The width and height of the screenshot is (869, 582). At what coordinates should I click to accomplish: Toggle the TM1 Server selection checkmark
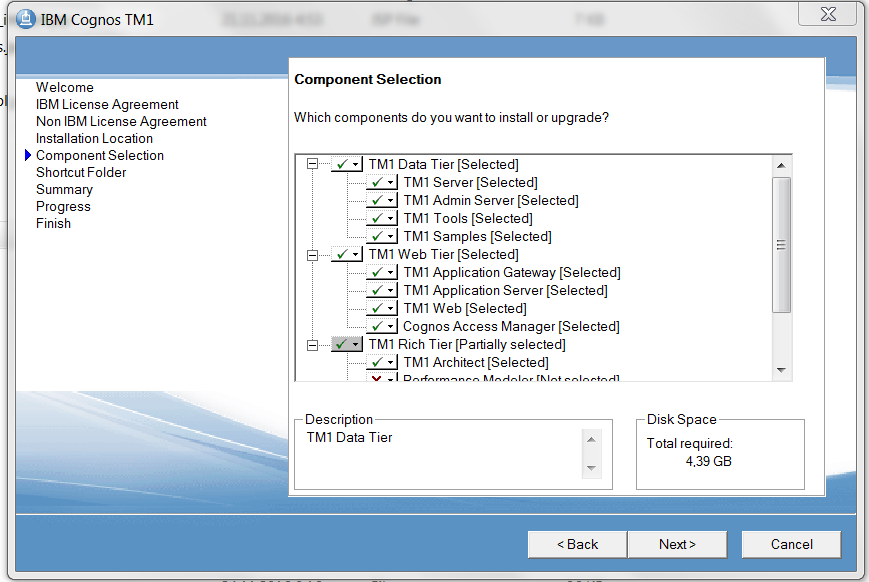click(382, 182)
